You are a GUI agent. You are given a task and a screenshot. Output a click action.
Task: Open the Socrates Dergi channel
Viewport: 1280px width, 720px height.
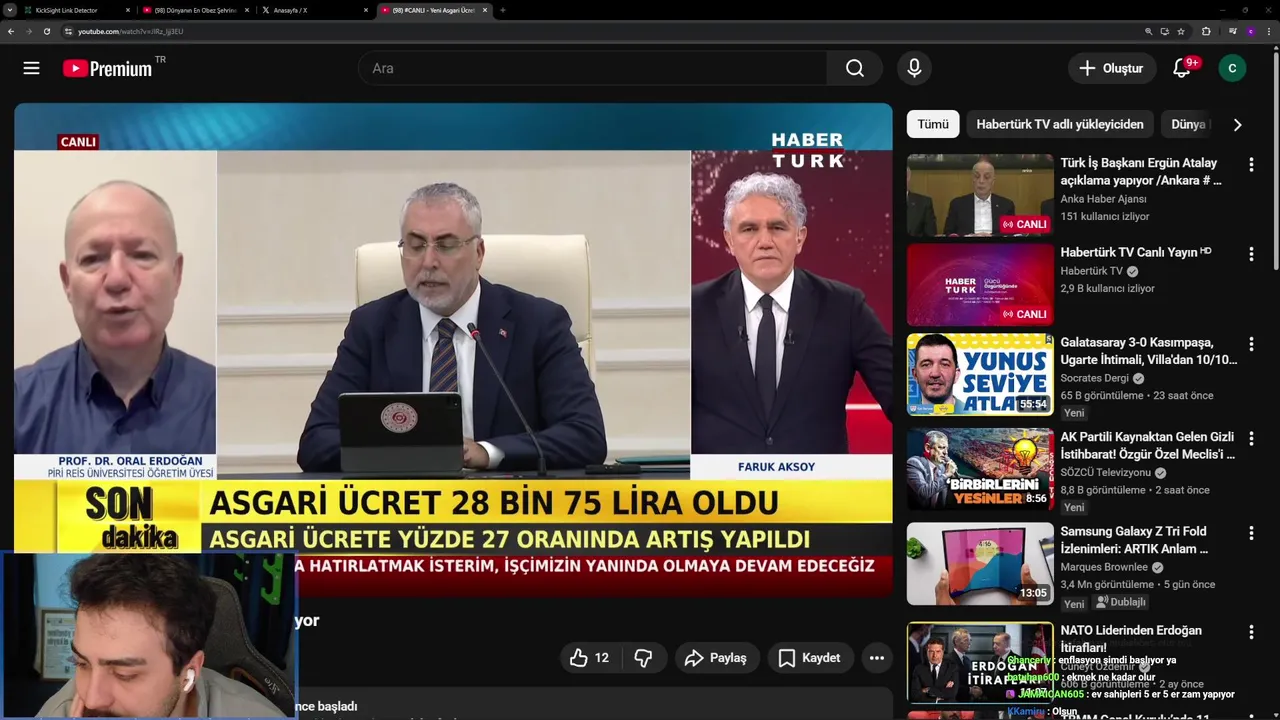point(1094,378)
